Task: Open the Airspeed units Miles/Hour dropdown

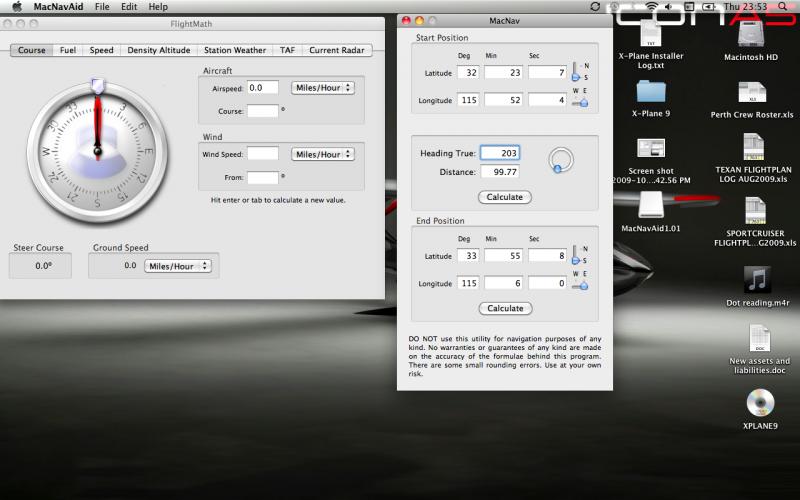Action: pos(323,88)
